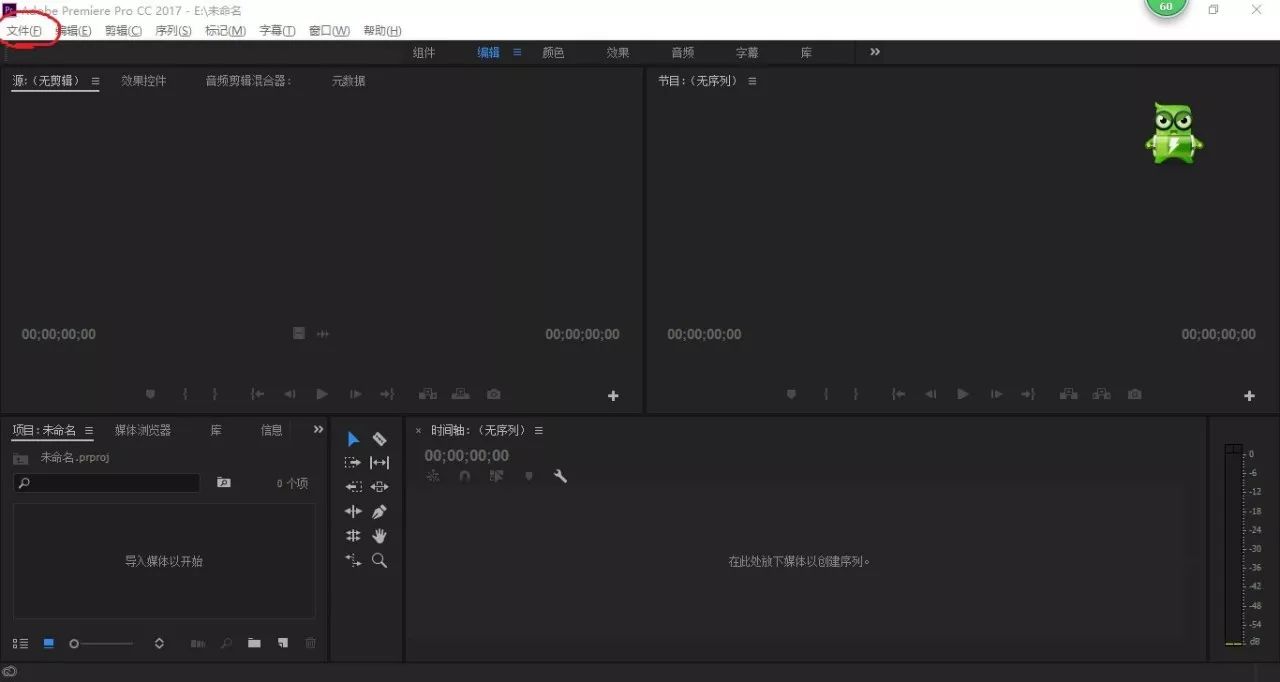The image size is (1280, 682).
Task: Open sort icons up-down arrows menu
Action: [x=159, y=644]
